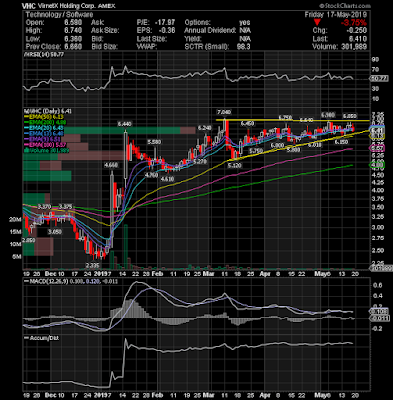
Task: Click the 5.120 March low label
Action: (x=234, y=165)
